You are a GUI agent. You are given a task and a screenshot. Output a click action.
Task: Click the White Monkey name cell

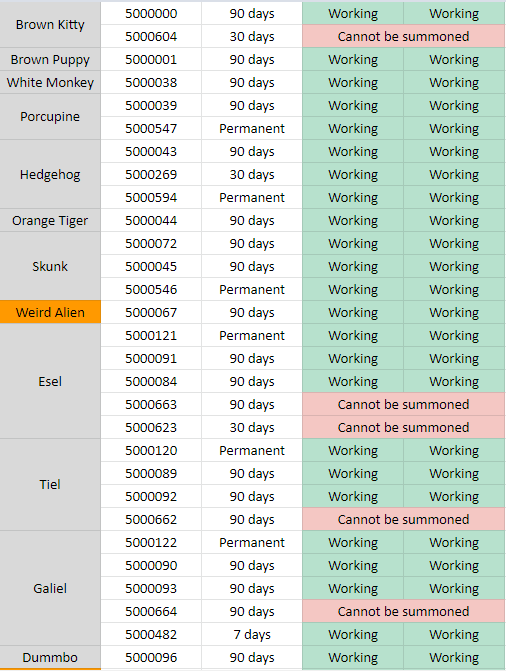pyautogui.click(x=50, y=83)
